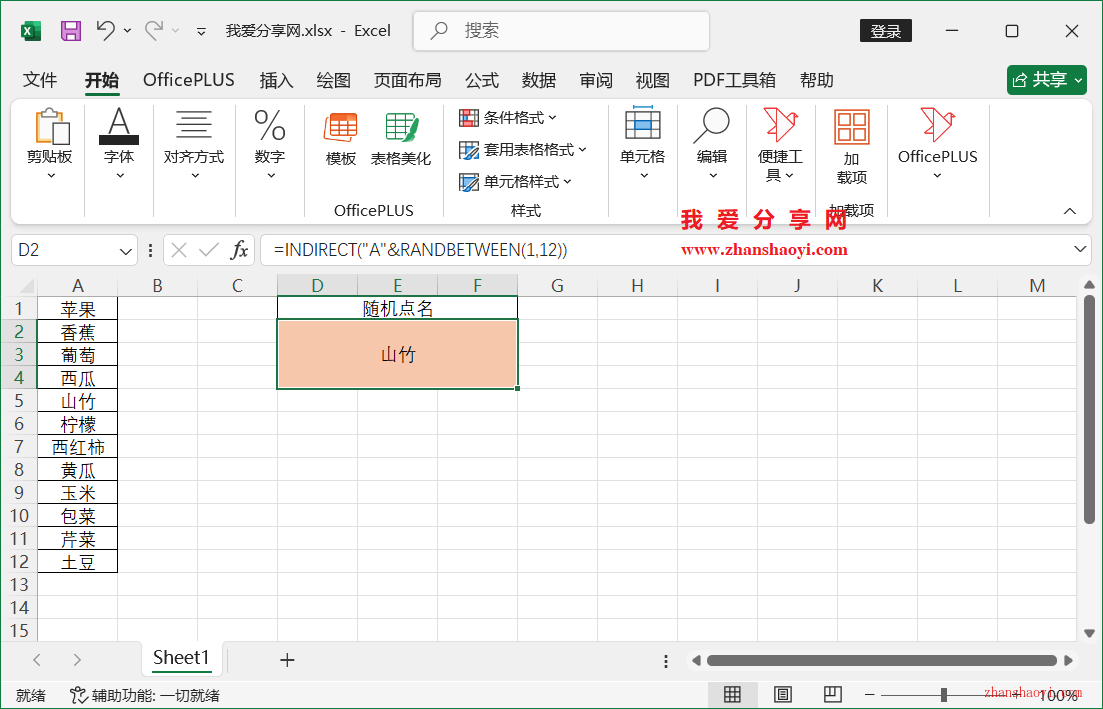Viewport: 1103px width, 709px height.
Task: Click the fx Insert Function icon
Action: click(x=239, y=250)
